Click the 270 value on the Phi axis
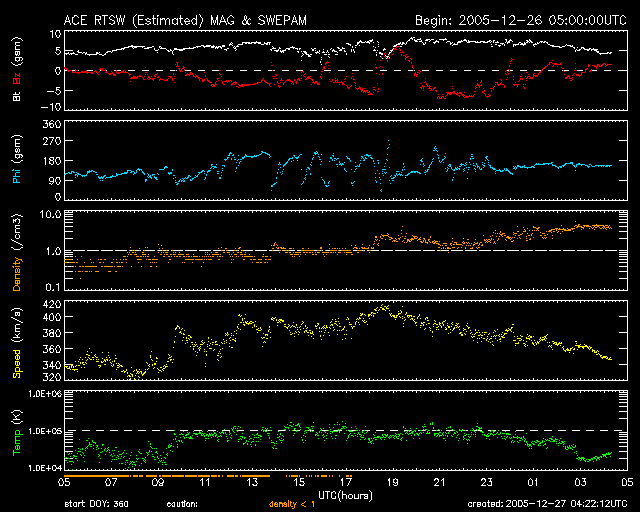Screen dimensions: 640x512 click(52, 141)
